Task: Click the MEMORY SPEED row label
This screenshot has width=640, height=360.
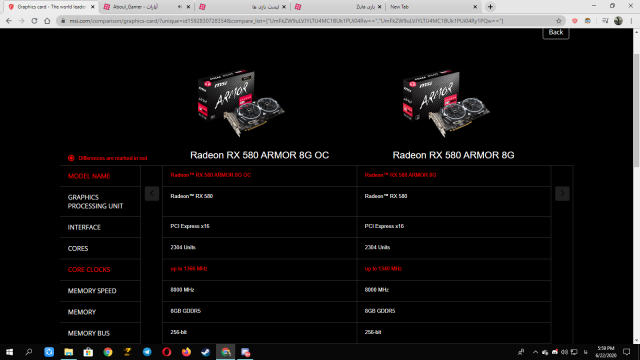Action: (x=92, y=291)
